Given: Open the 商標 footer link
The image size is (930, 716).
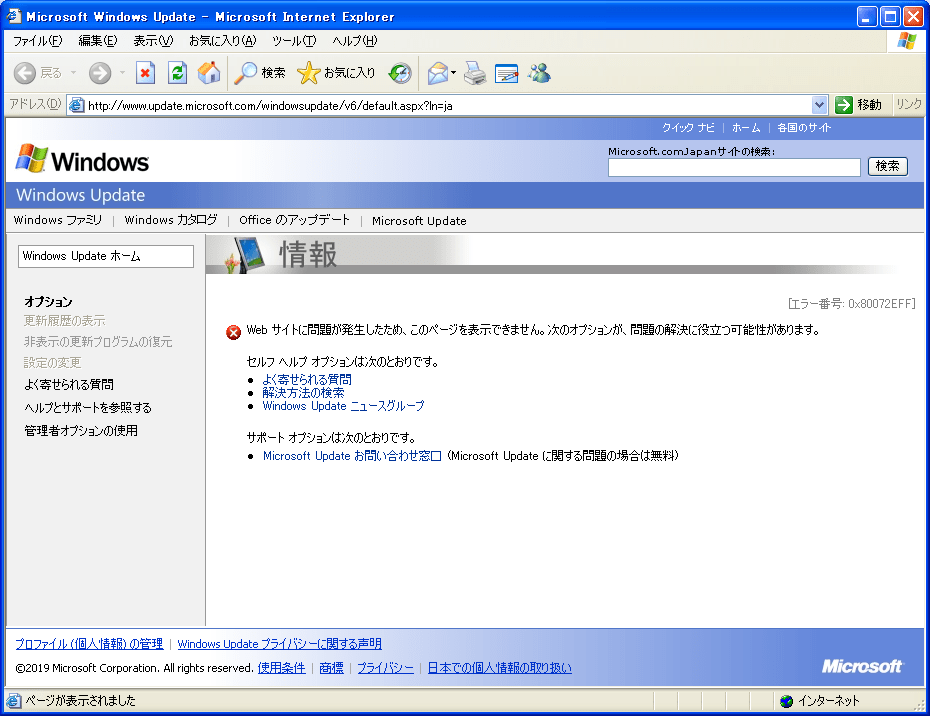Looking at the screenshot, I should [332, 668].
